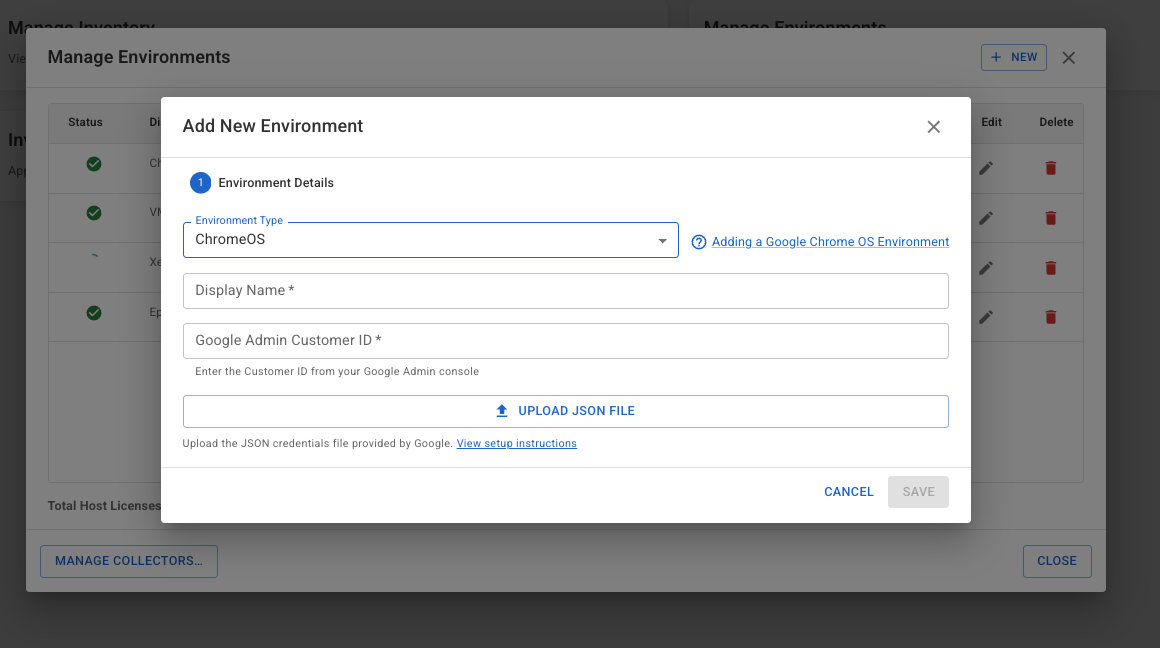The width and height of the screenshot is (1160, 648).
Task: Click the first row green status checkmark
Action: 94,164
